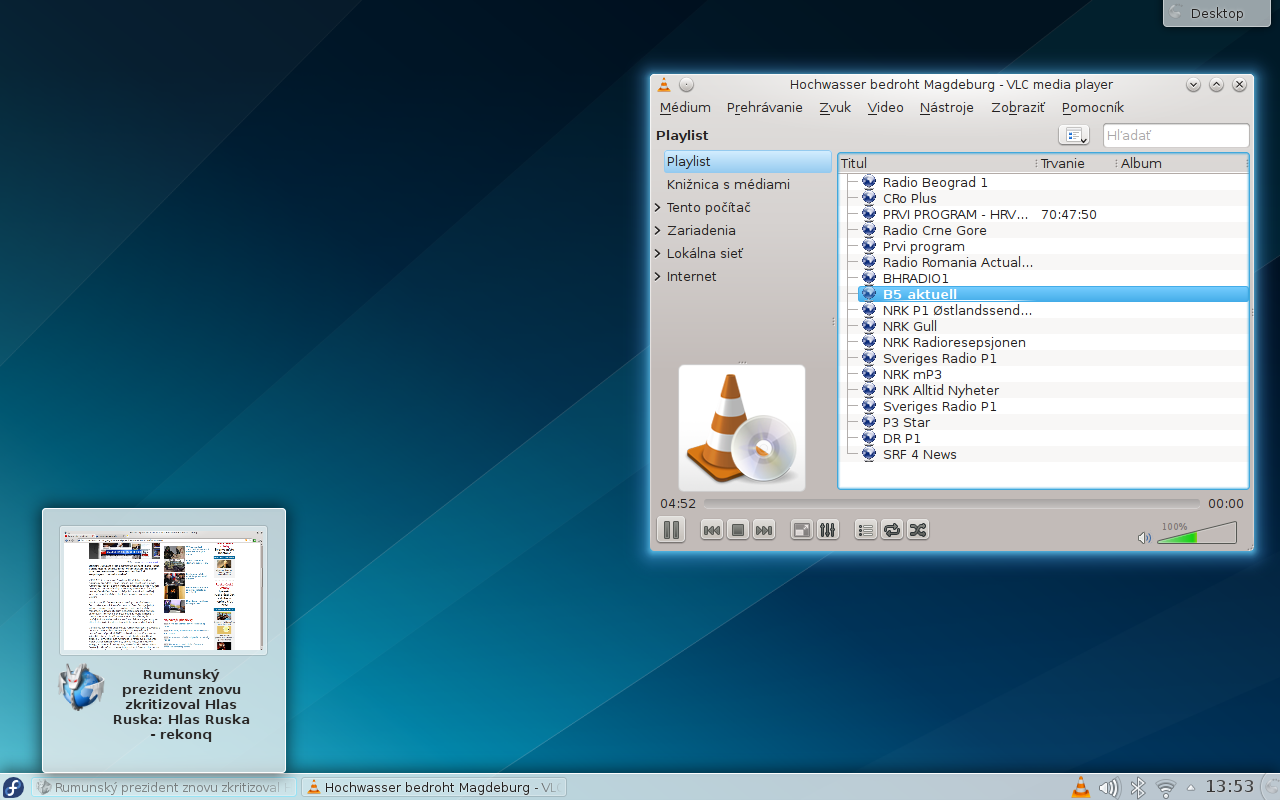Open wireless network tray icon

click(x=1165, y=788)
